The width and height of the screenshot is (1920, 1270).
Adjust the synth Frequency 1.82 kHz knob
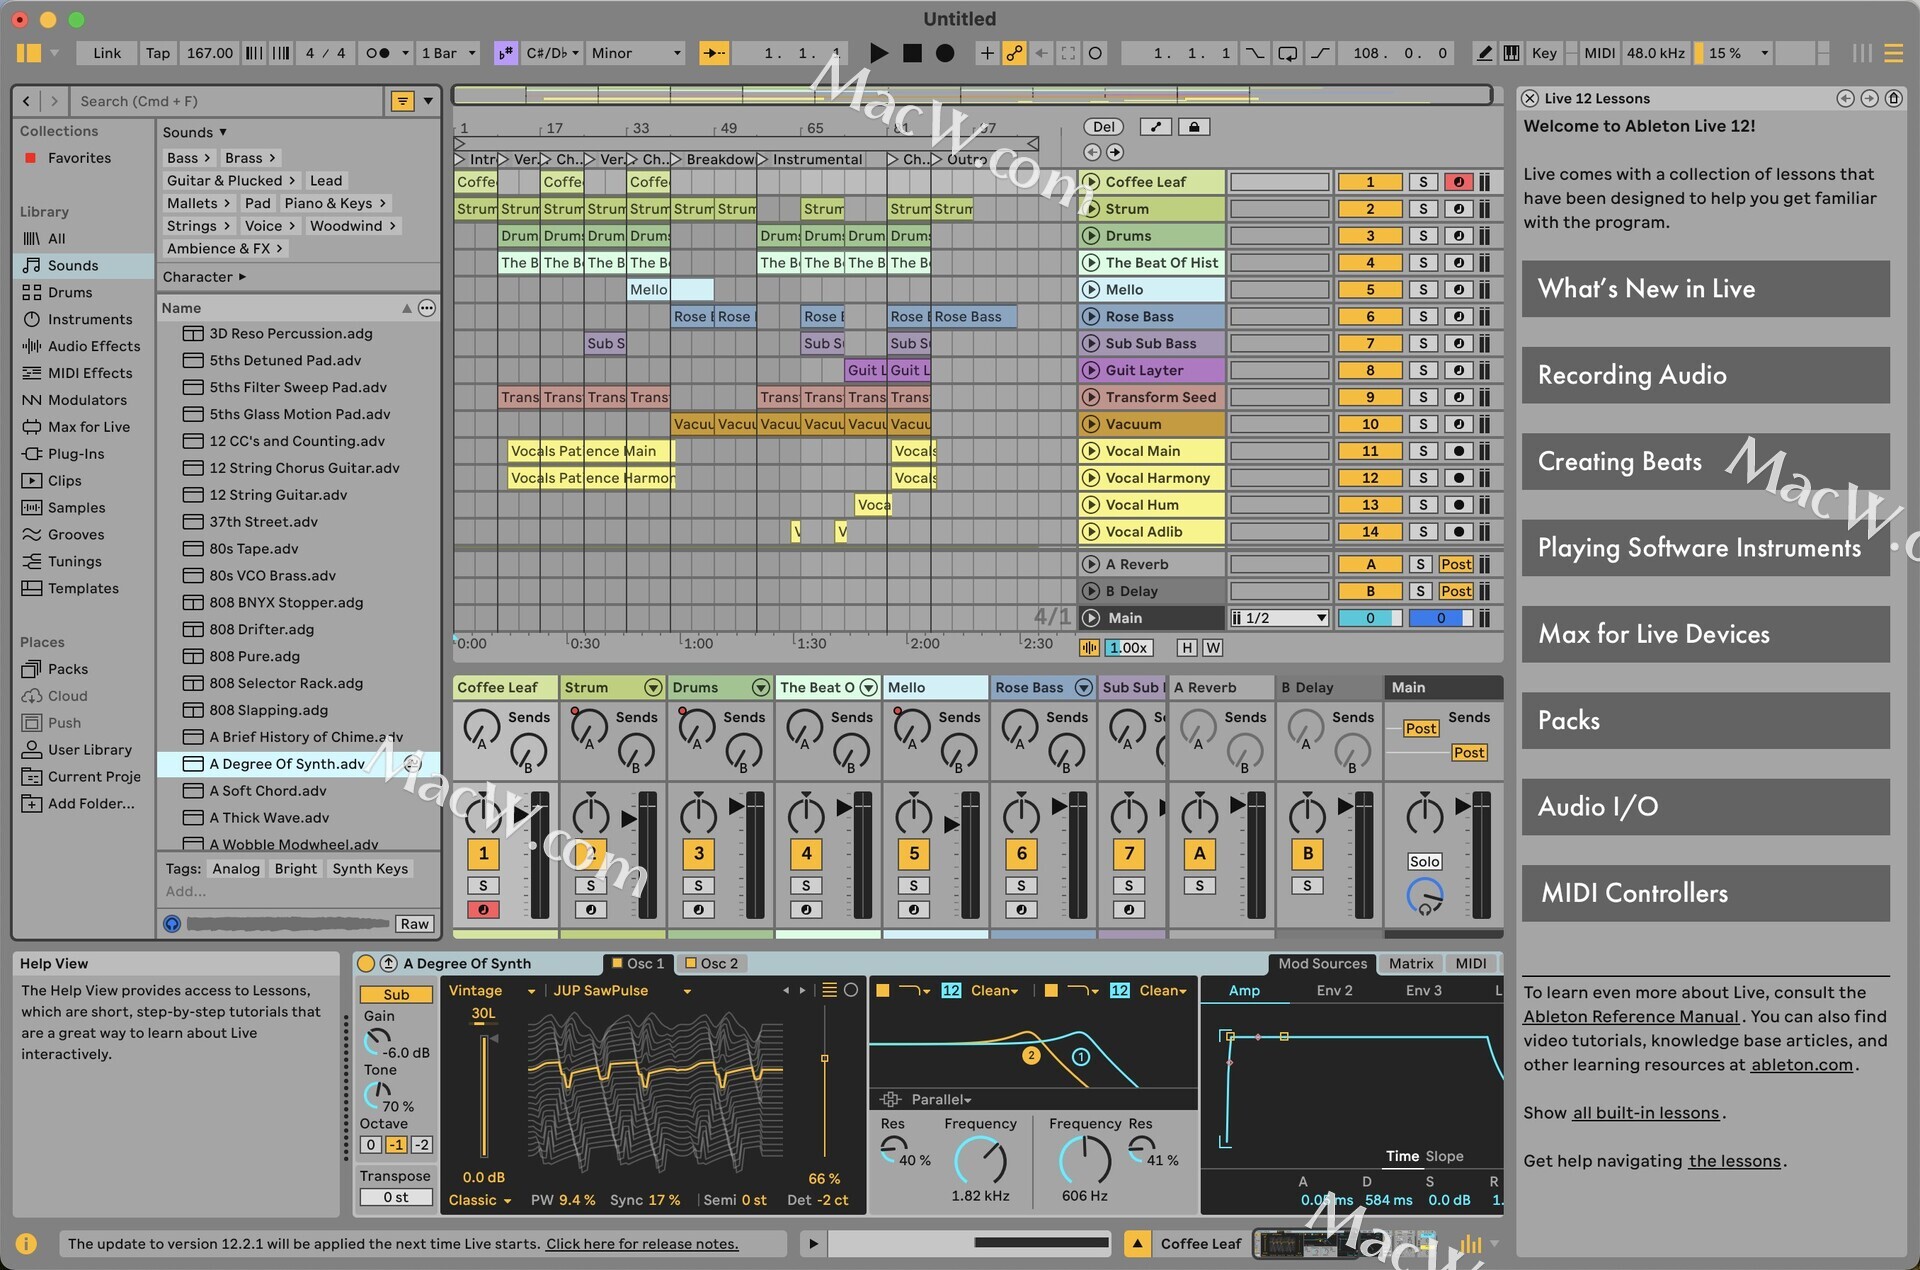point(980,1160)
